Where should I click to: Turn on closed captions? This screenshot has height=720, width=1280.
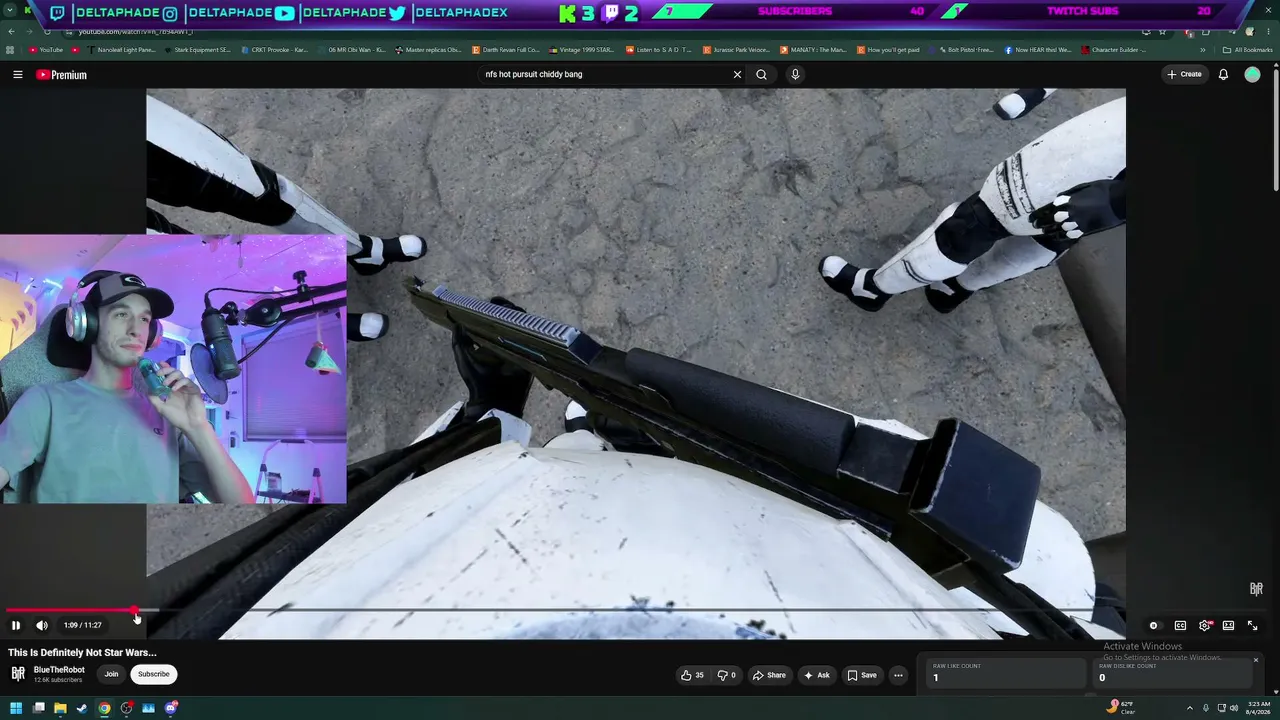[x=1180, y=625]
